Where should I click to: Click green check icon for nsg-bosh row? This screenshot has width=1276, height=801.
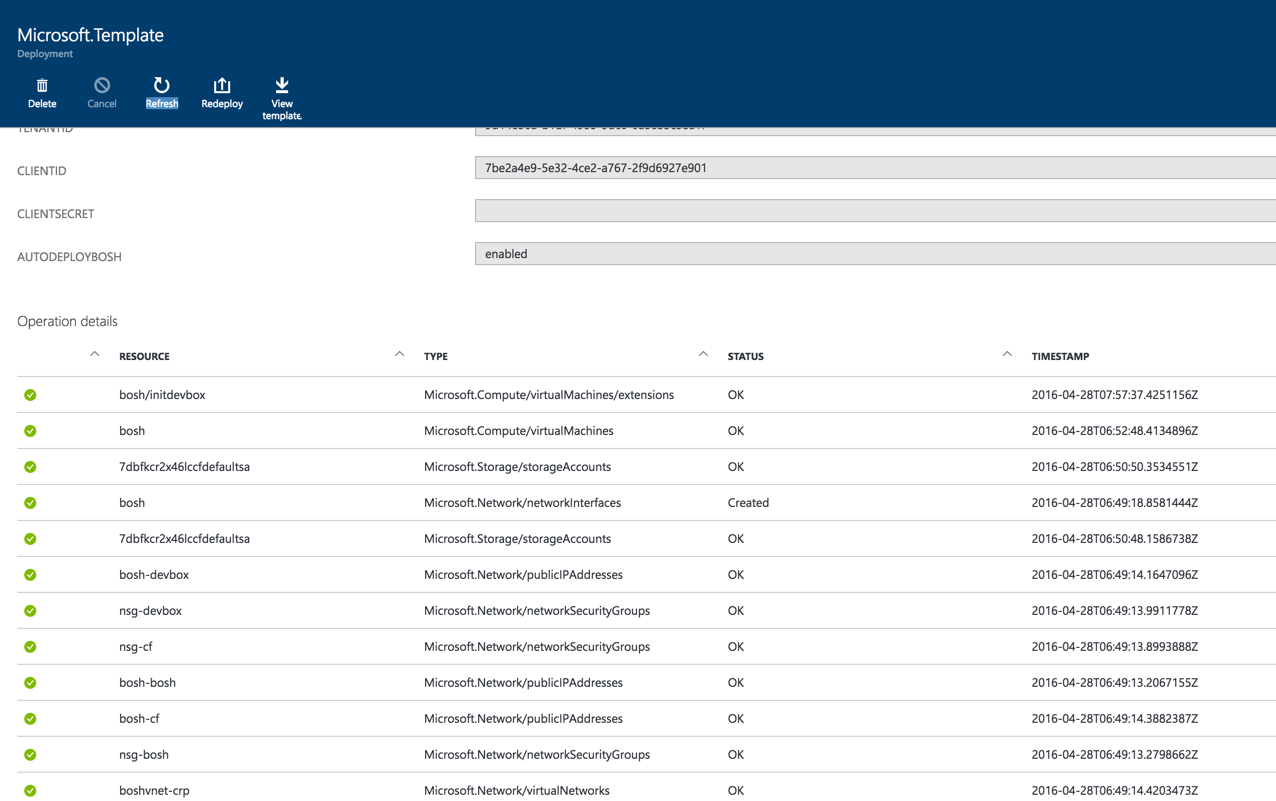[x=30, y=755]
